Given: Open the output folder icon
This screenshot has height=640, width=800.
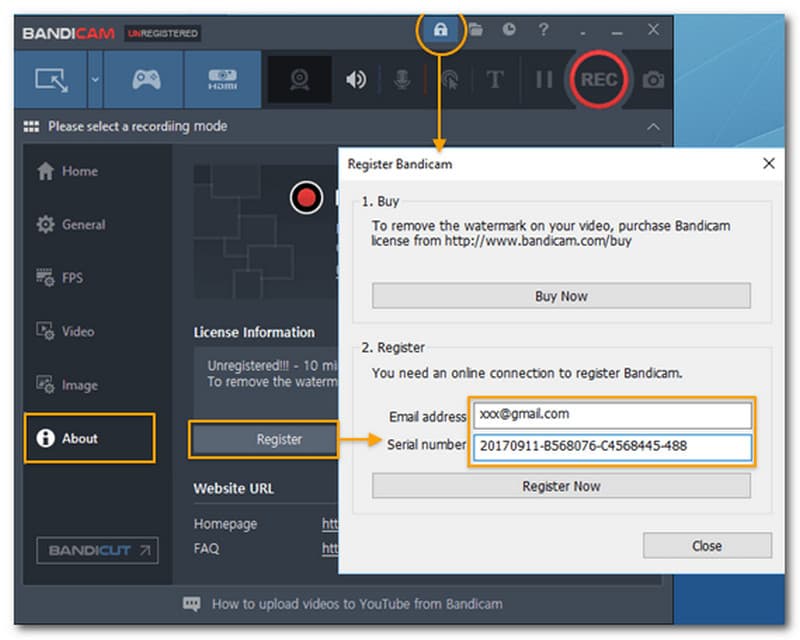Looking at the screenshot, I should coord(476,30).
